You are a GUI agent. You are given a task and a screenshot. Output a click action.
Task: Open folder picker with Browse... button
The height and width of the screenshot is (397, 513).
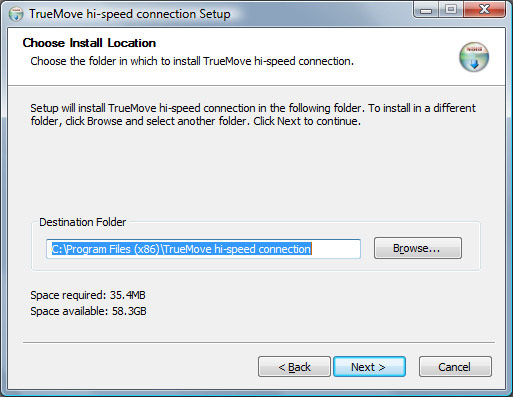click(x=418, y=248)
